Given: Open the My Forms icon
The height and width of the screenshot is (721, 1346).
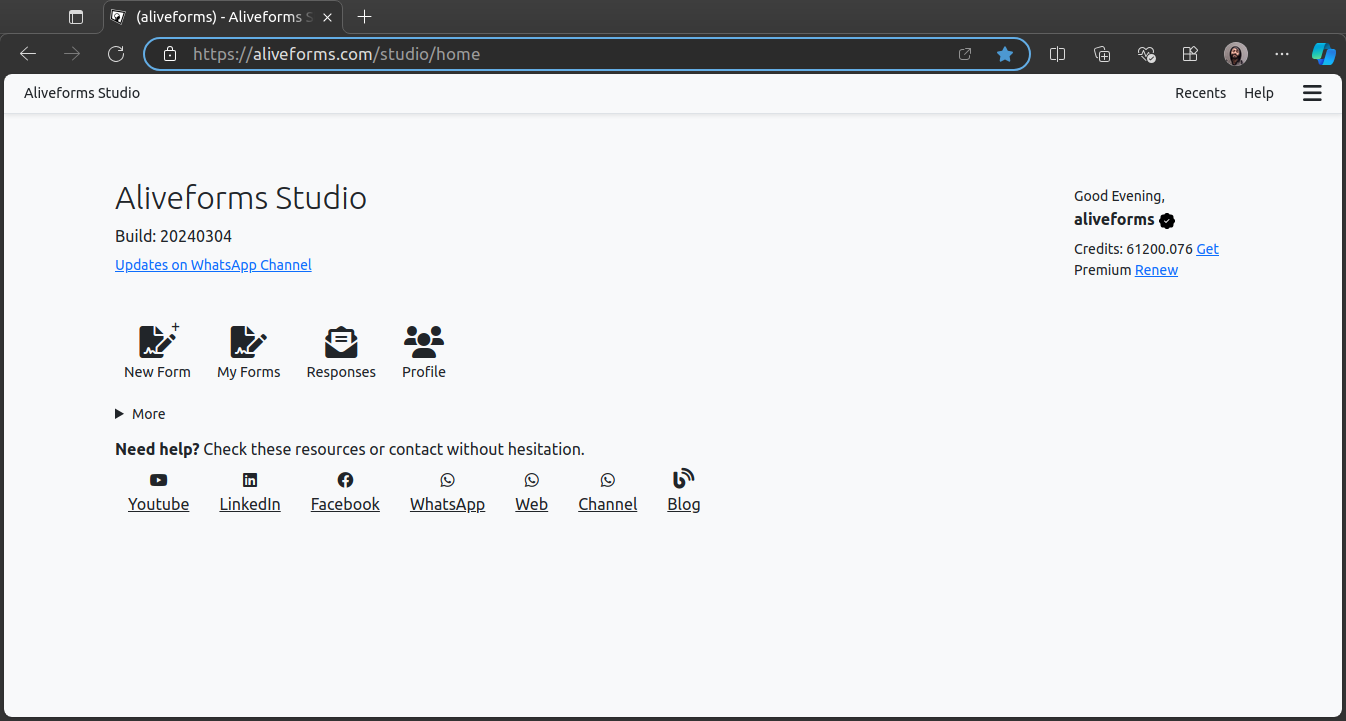Looking at the screenshot, I should tap(248, 342).
